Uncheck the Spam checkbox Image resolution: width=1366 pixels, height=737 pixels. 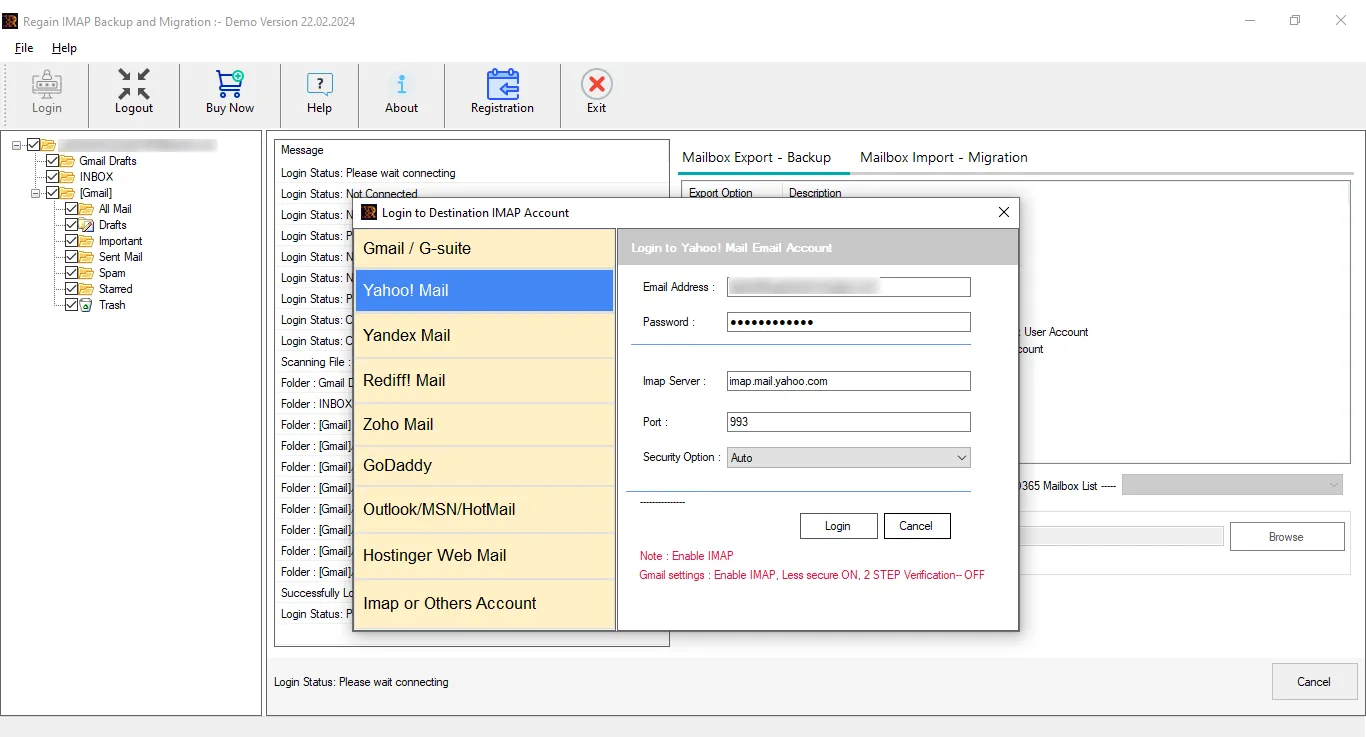point(71,273)
